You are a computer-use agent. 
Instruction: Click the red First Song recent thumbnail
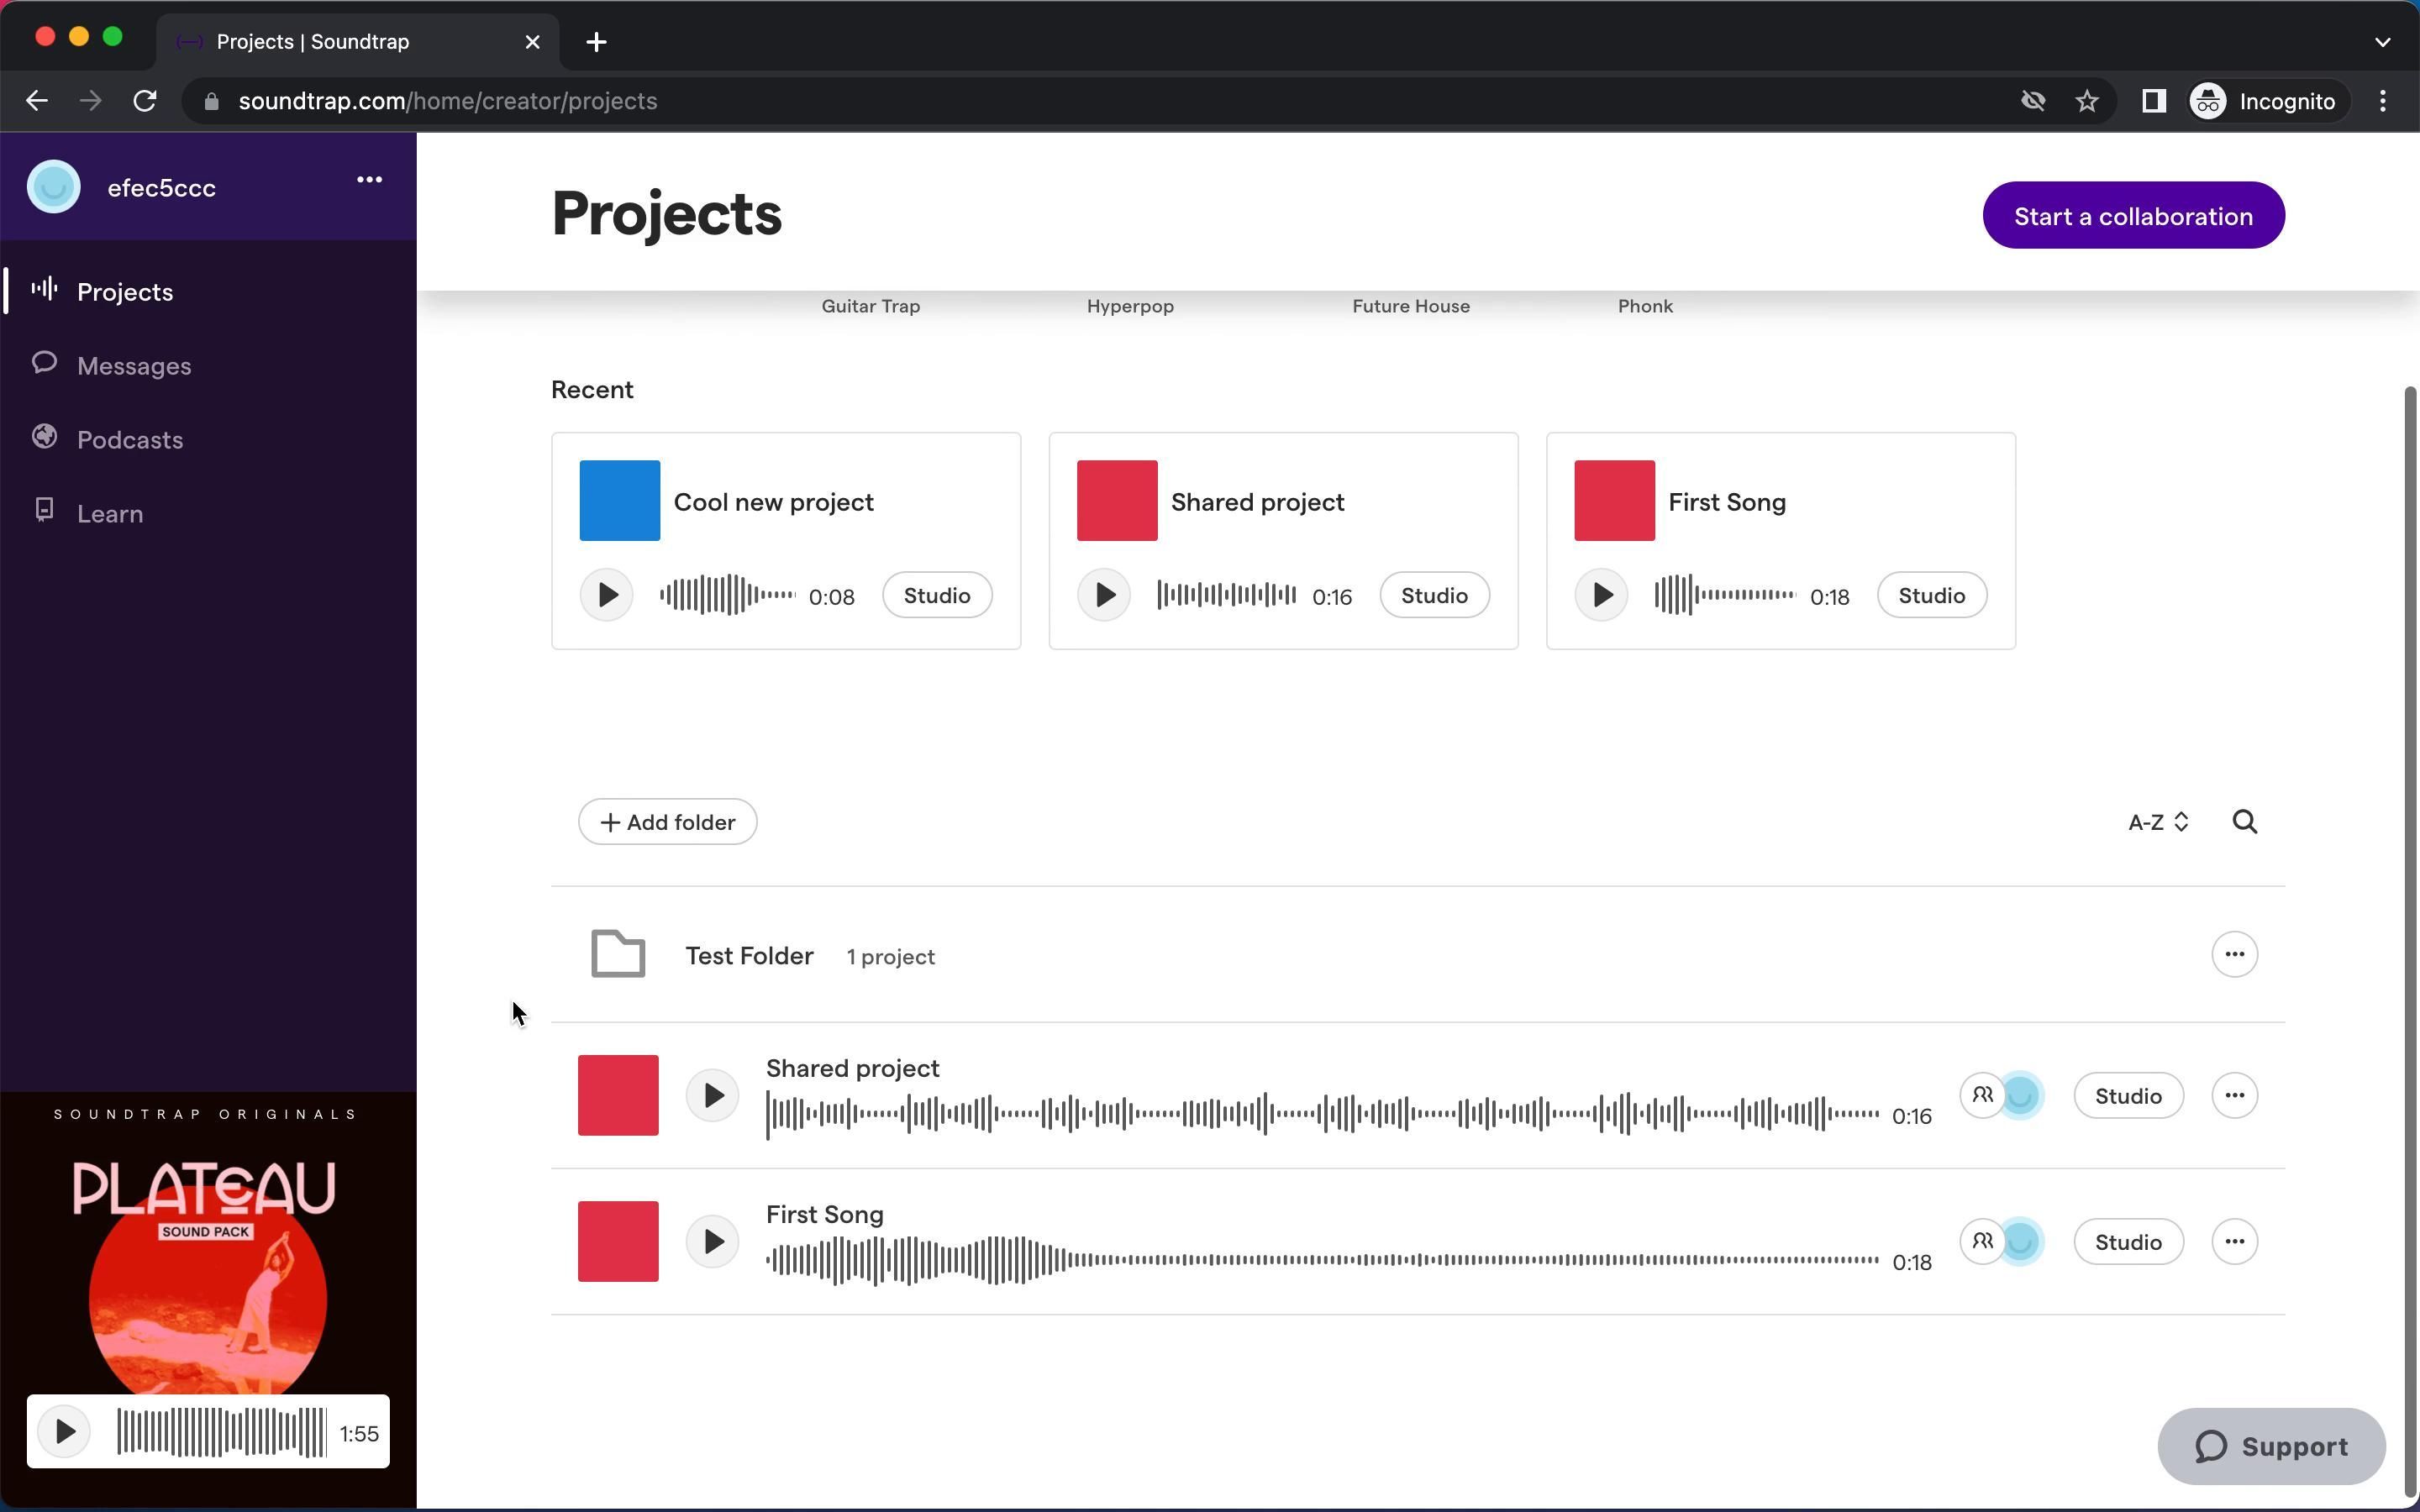click(1613, 501)
